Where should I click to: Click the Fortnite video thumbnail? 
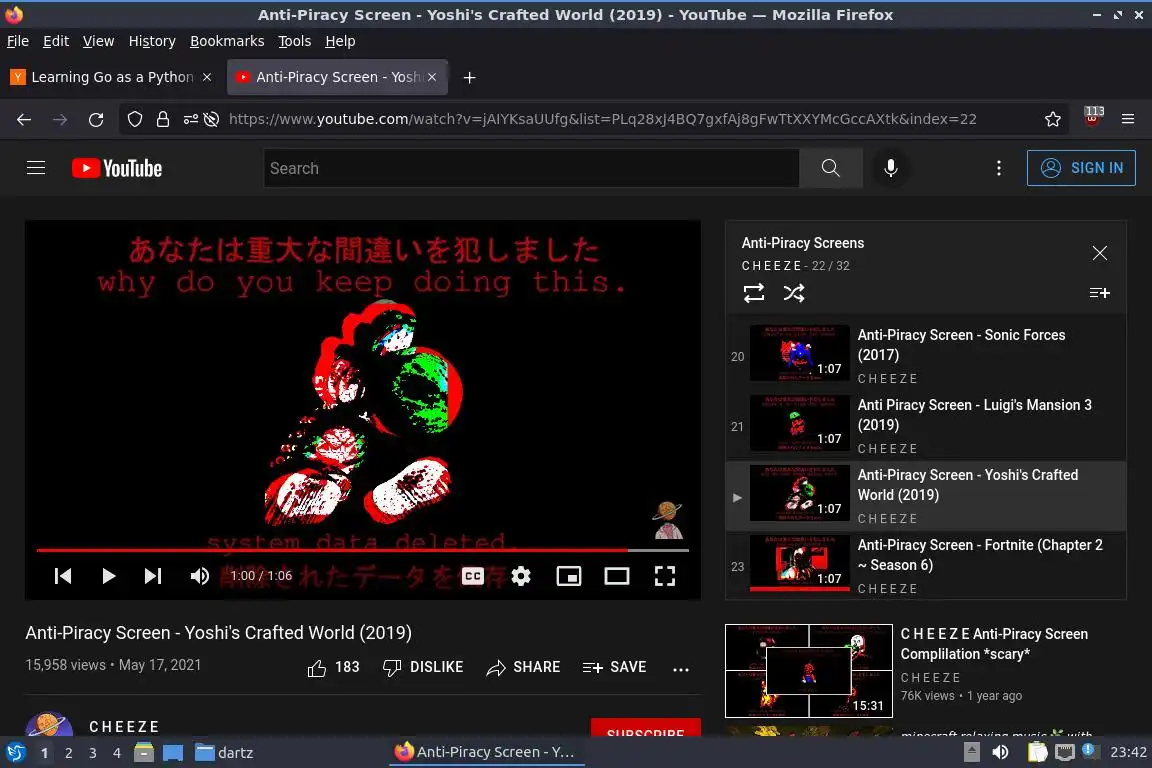tap(799, 564)
